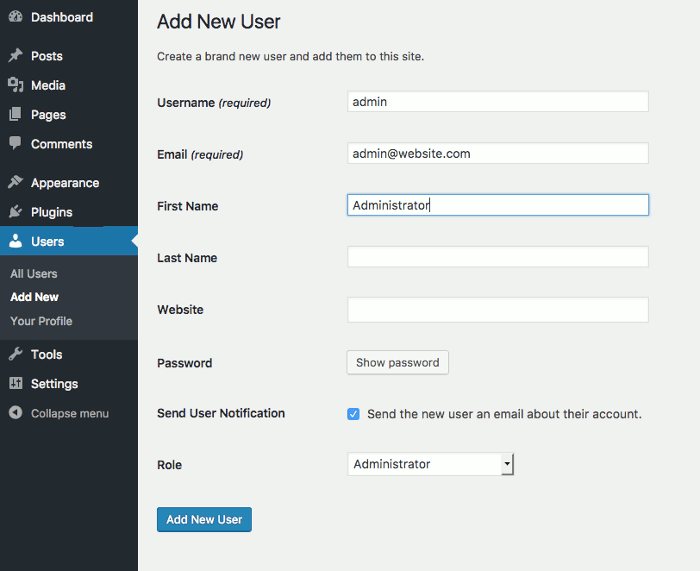Screen dimensions: 700x571
Task: Click the empty Website field
Action: pyautogui.click(x=498, y=310)
